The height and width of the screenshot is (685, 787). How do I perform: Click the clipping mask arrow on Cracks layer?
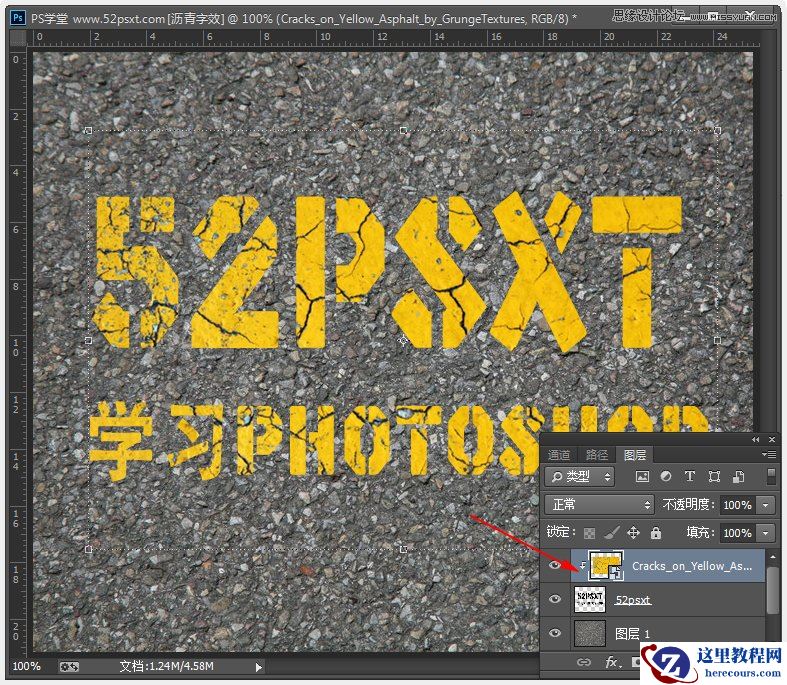582,565
